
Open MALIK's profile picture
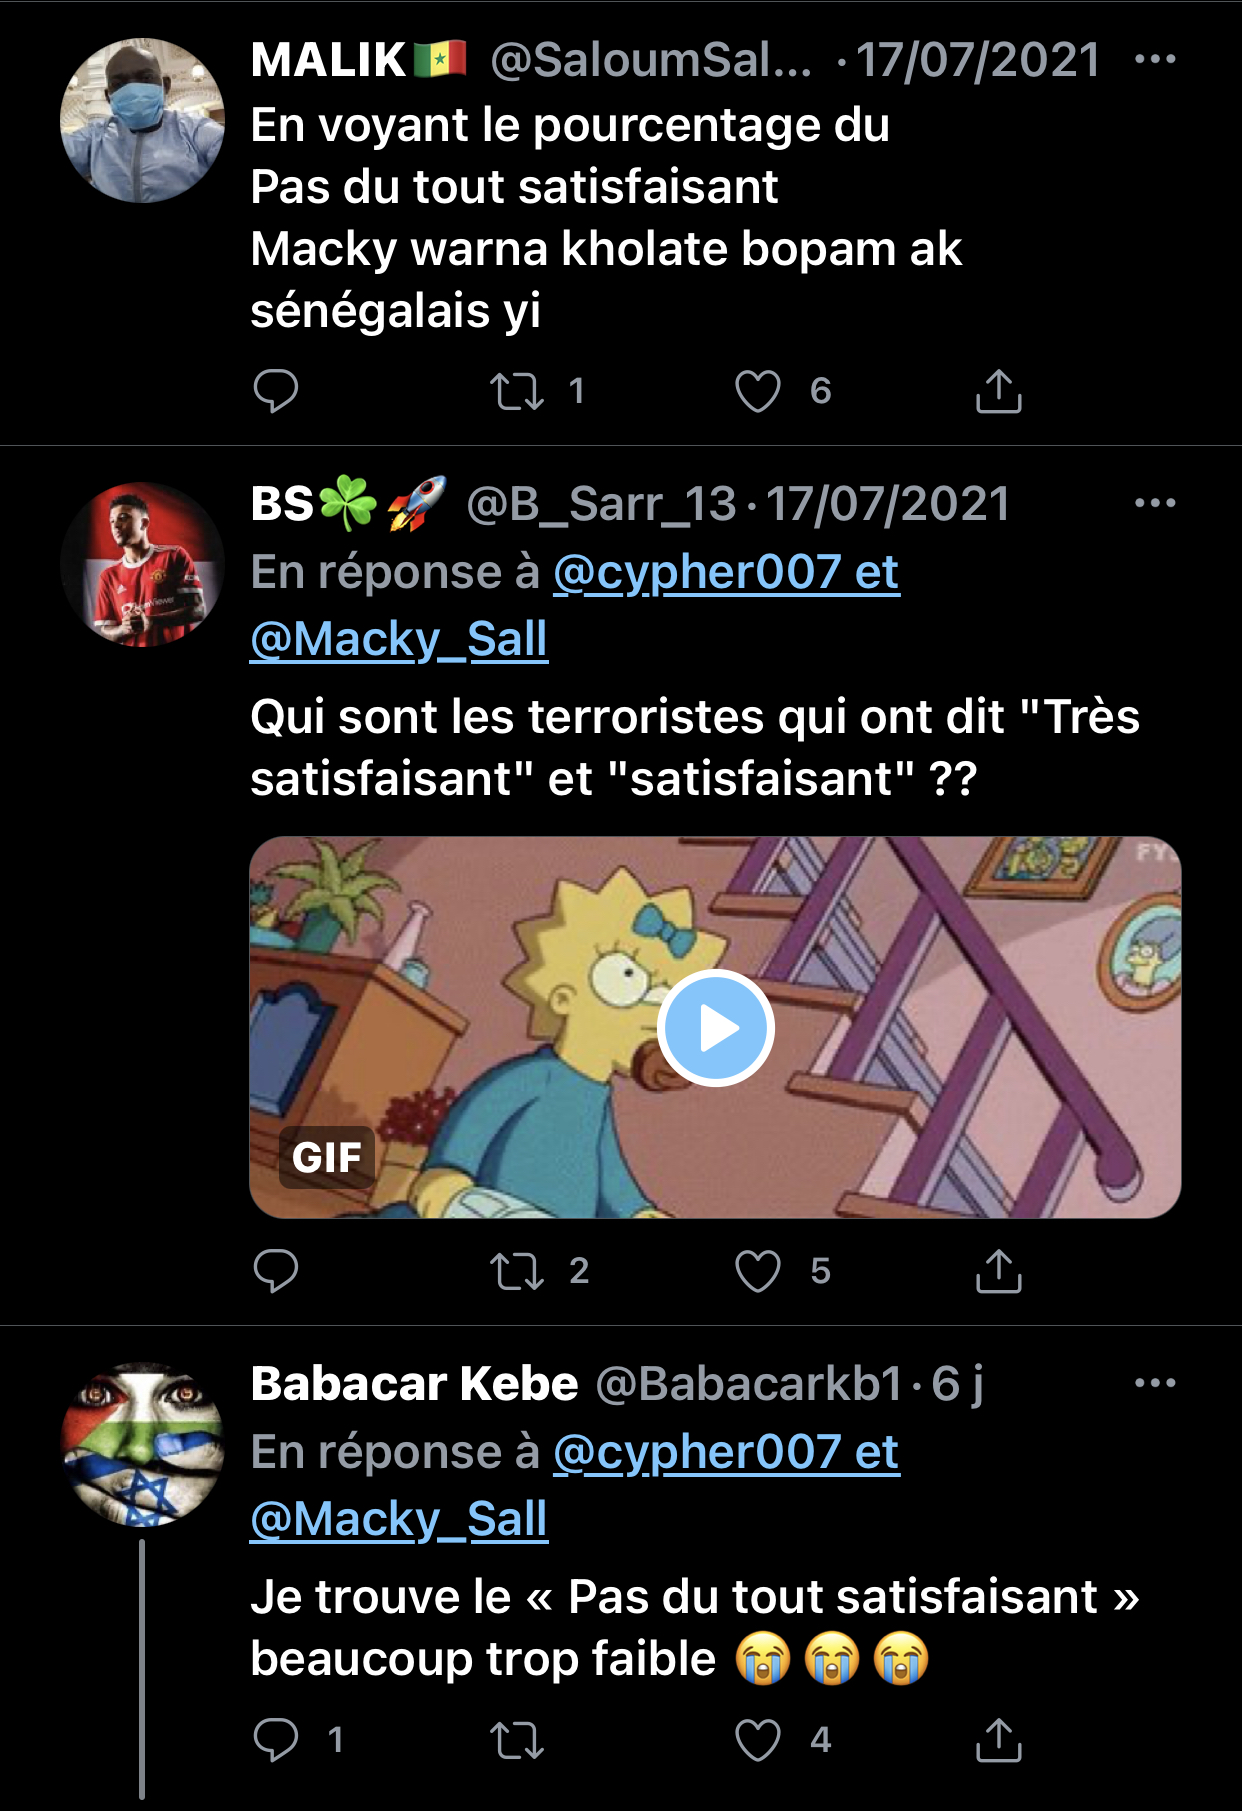[x=142, y=120]
